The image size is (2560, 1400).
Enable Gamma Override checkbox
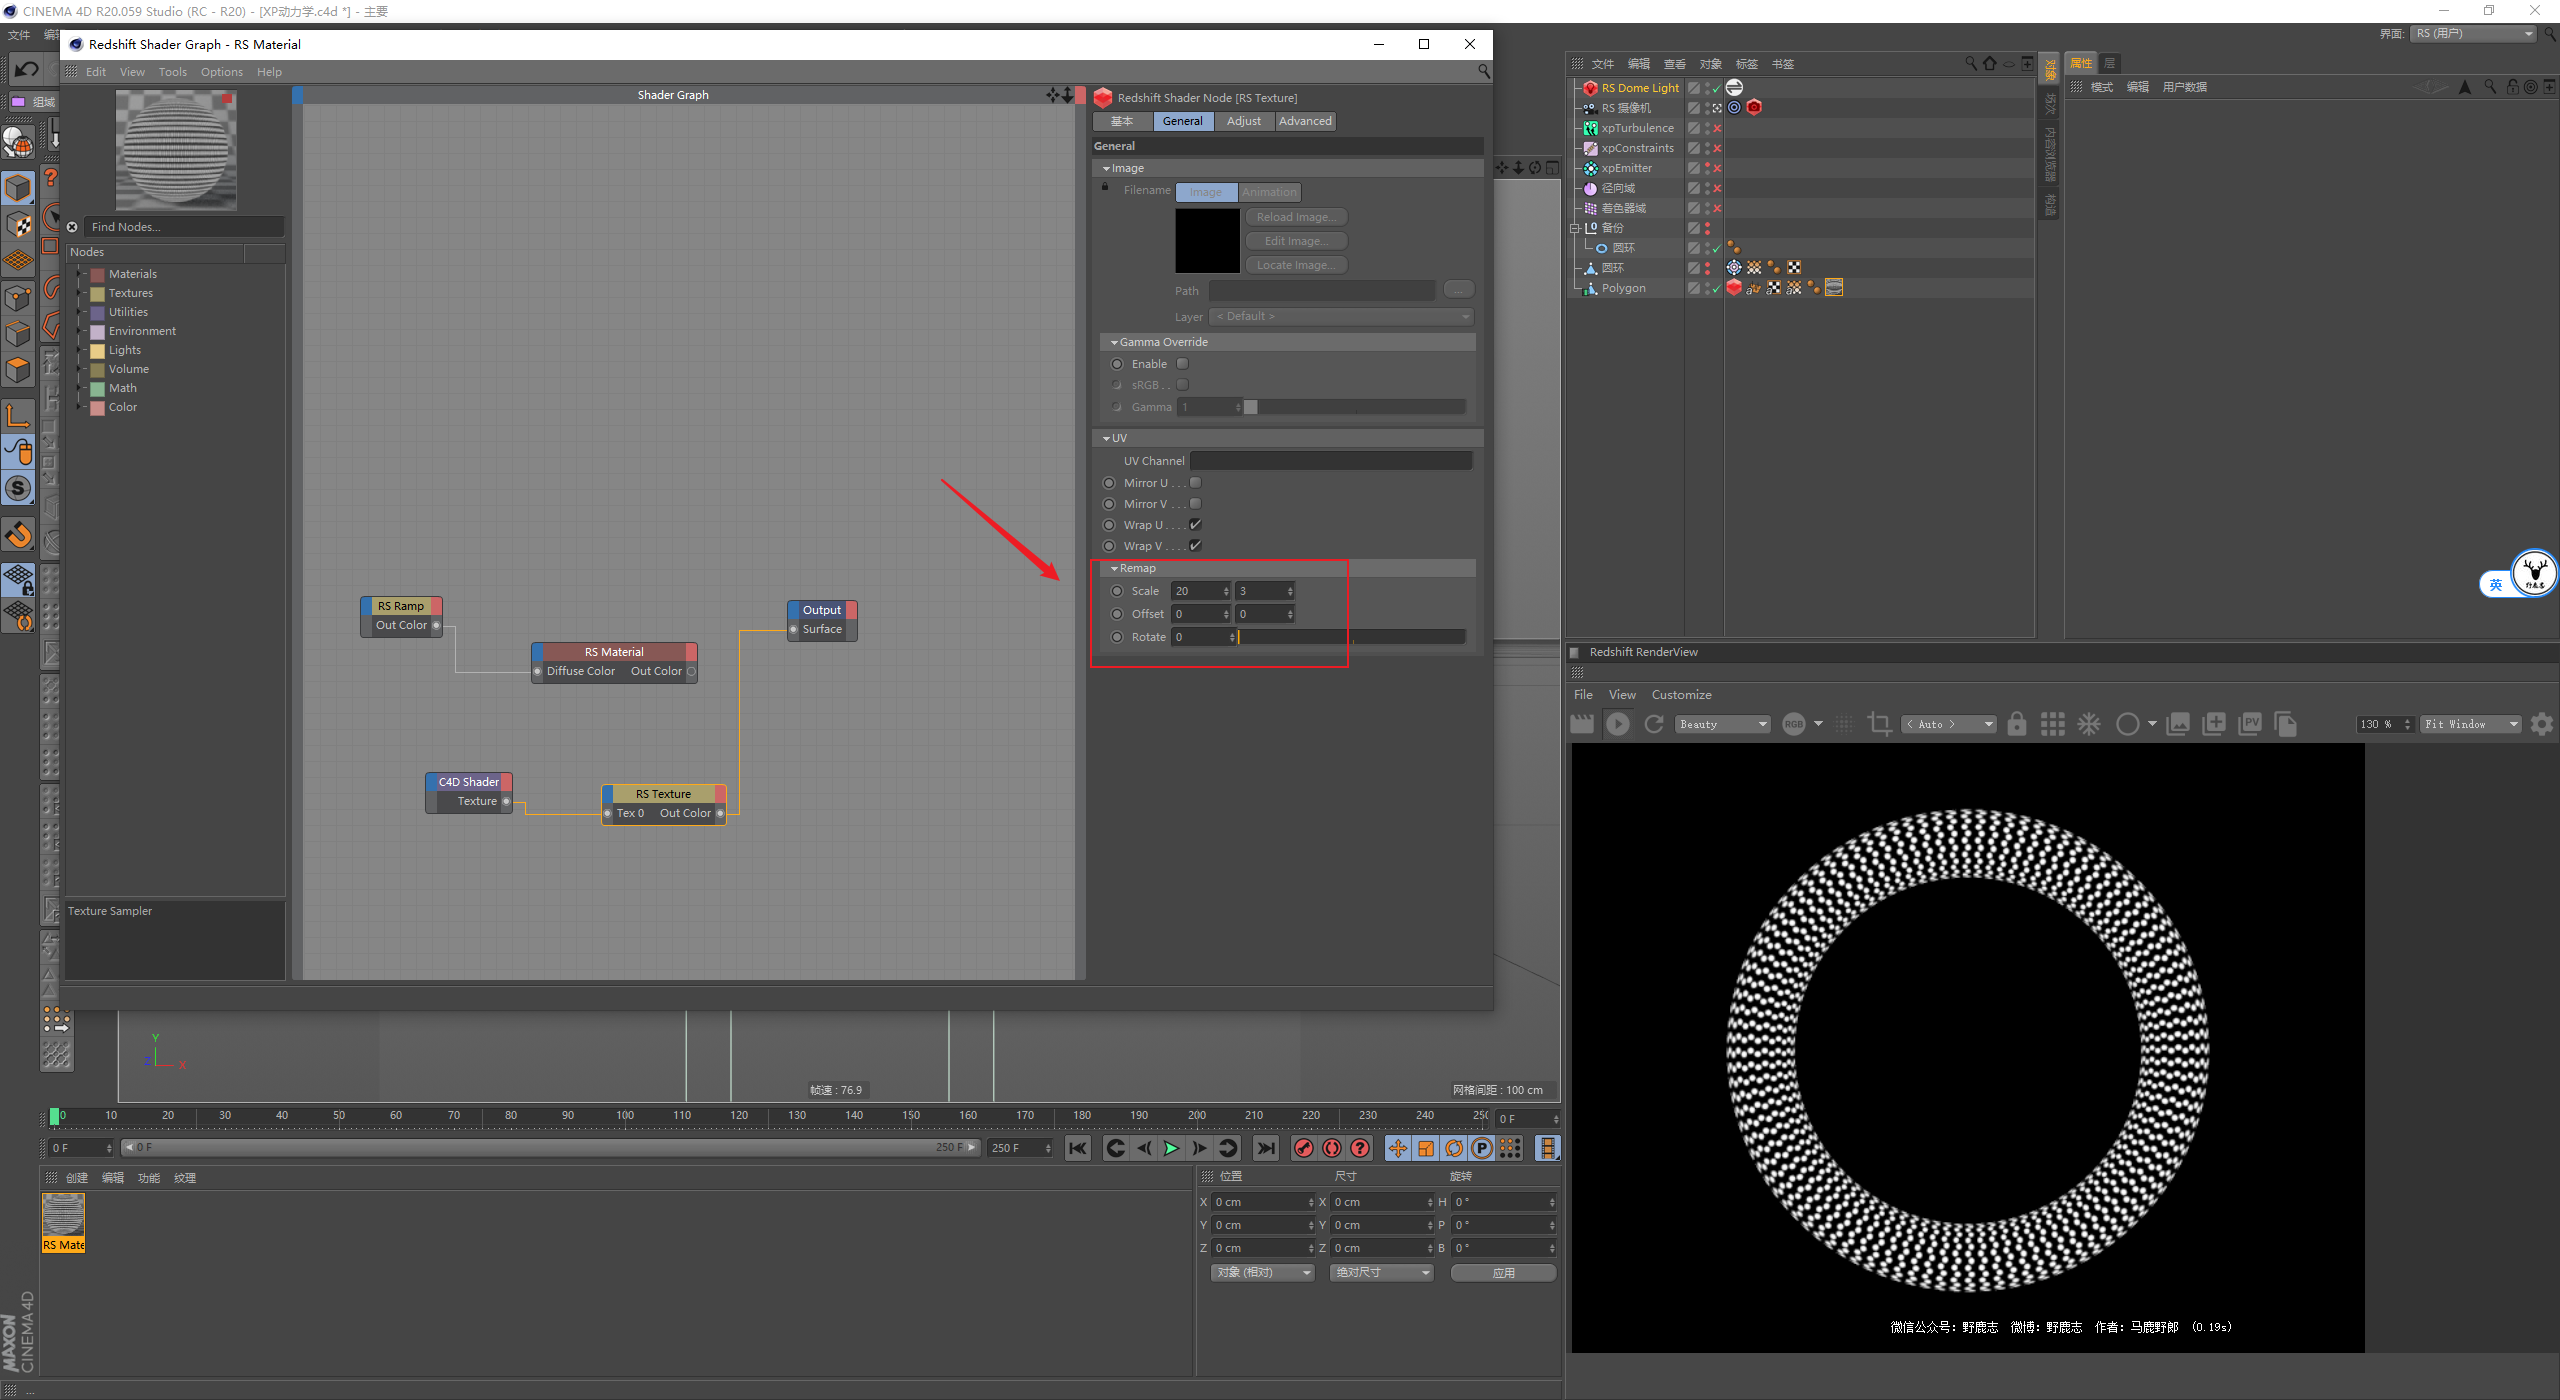click(x=1183, y=364)
